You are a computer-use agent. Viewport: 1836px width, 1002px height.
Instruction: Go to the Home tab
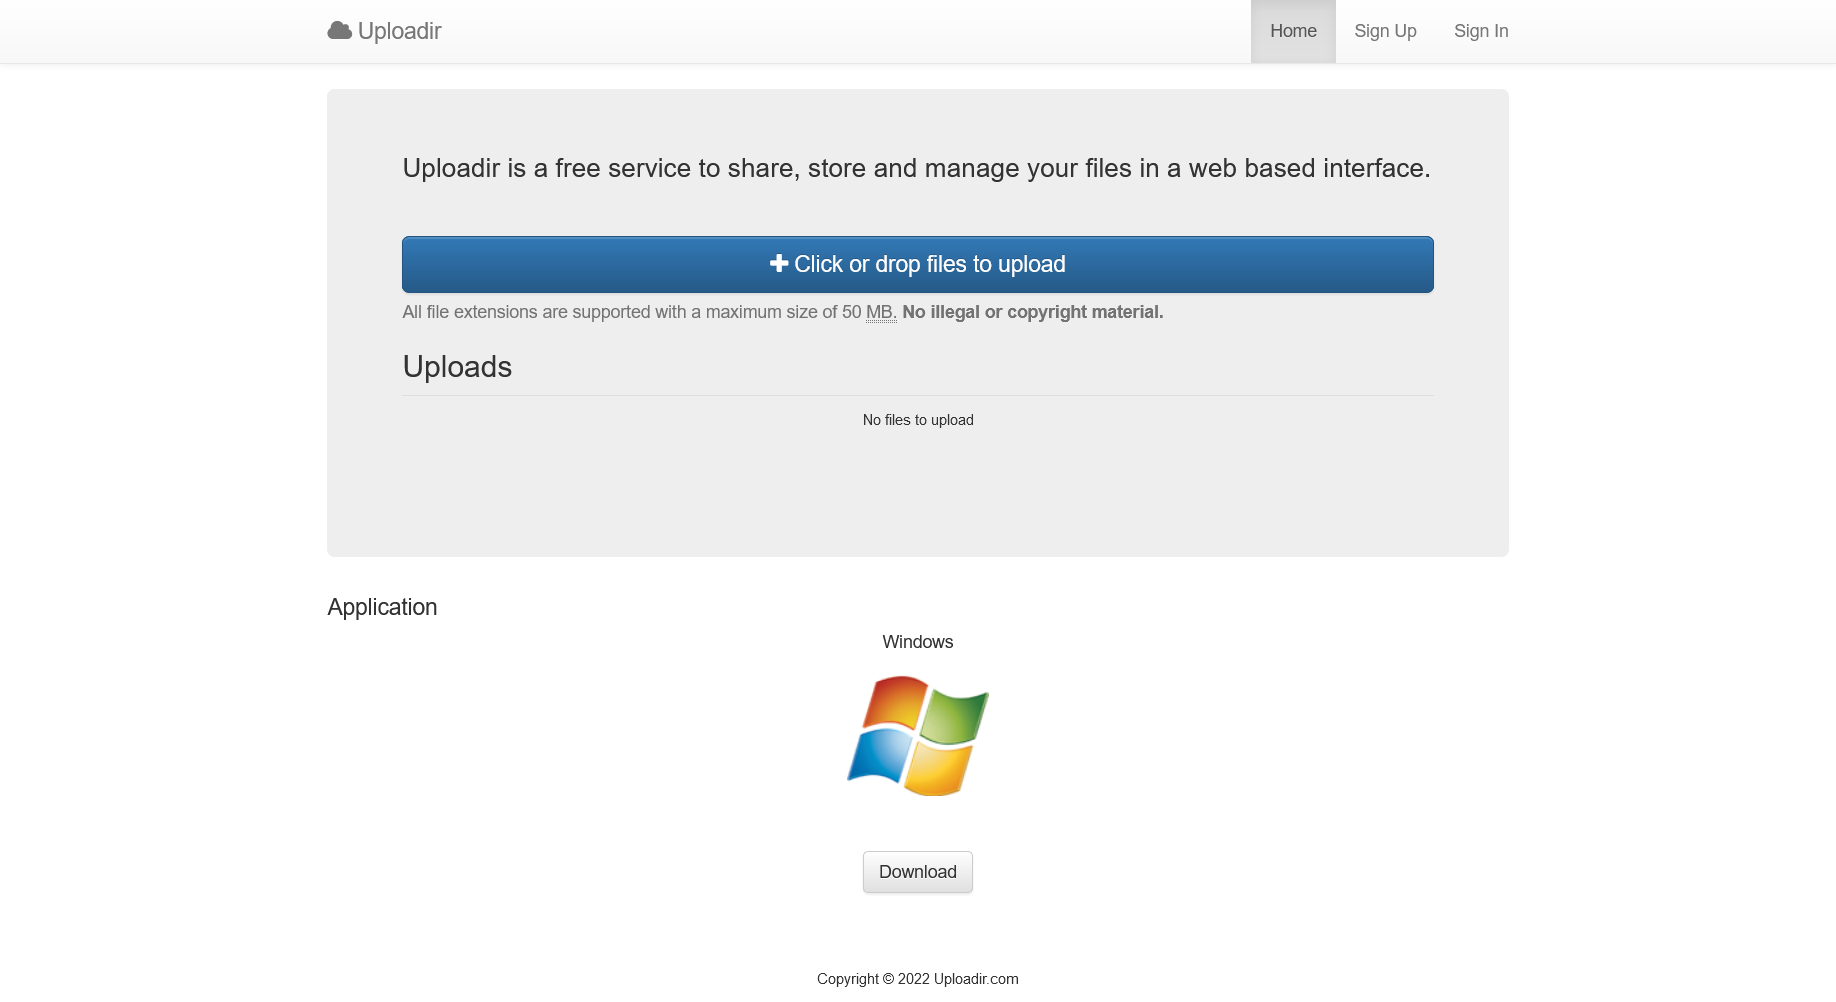1293,31
